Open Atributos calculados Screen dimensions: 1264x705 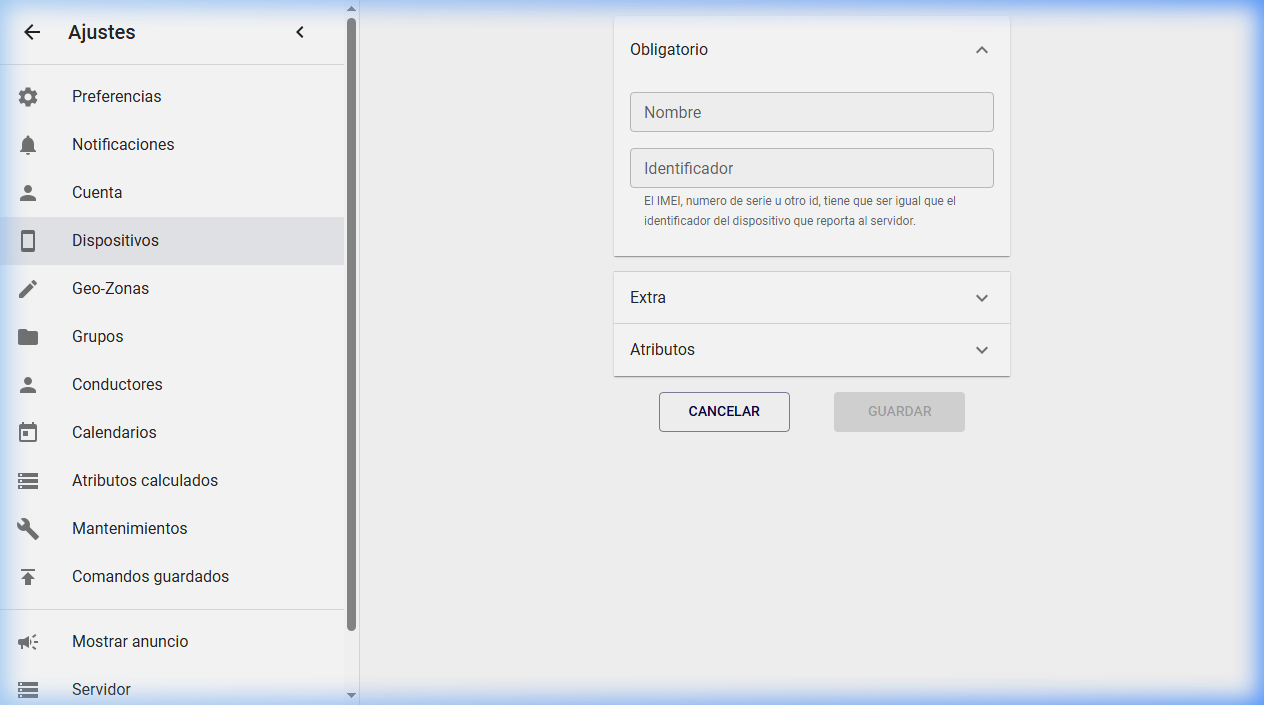pos(172,481)
